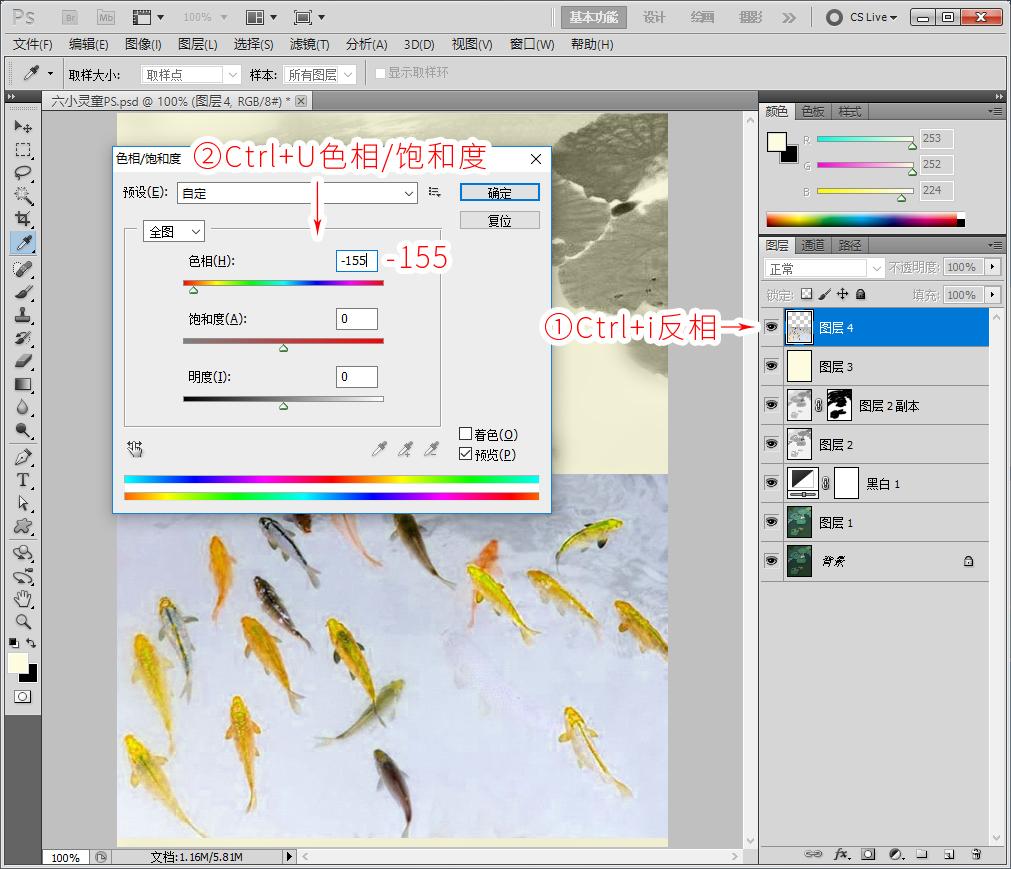Select the Pen tool
Viewport: 1011px width, 869px height.
click(x=23, y=457)
